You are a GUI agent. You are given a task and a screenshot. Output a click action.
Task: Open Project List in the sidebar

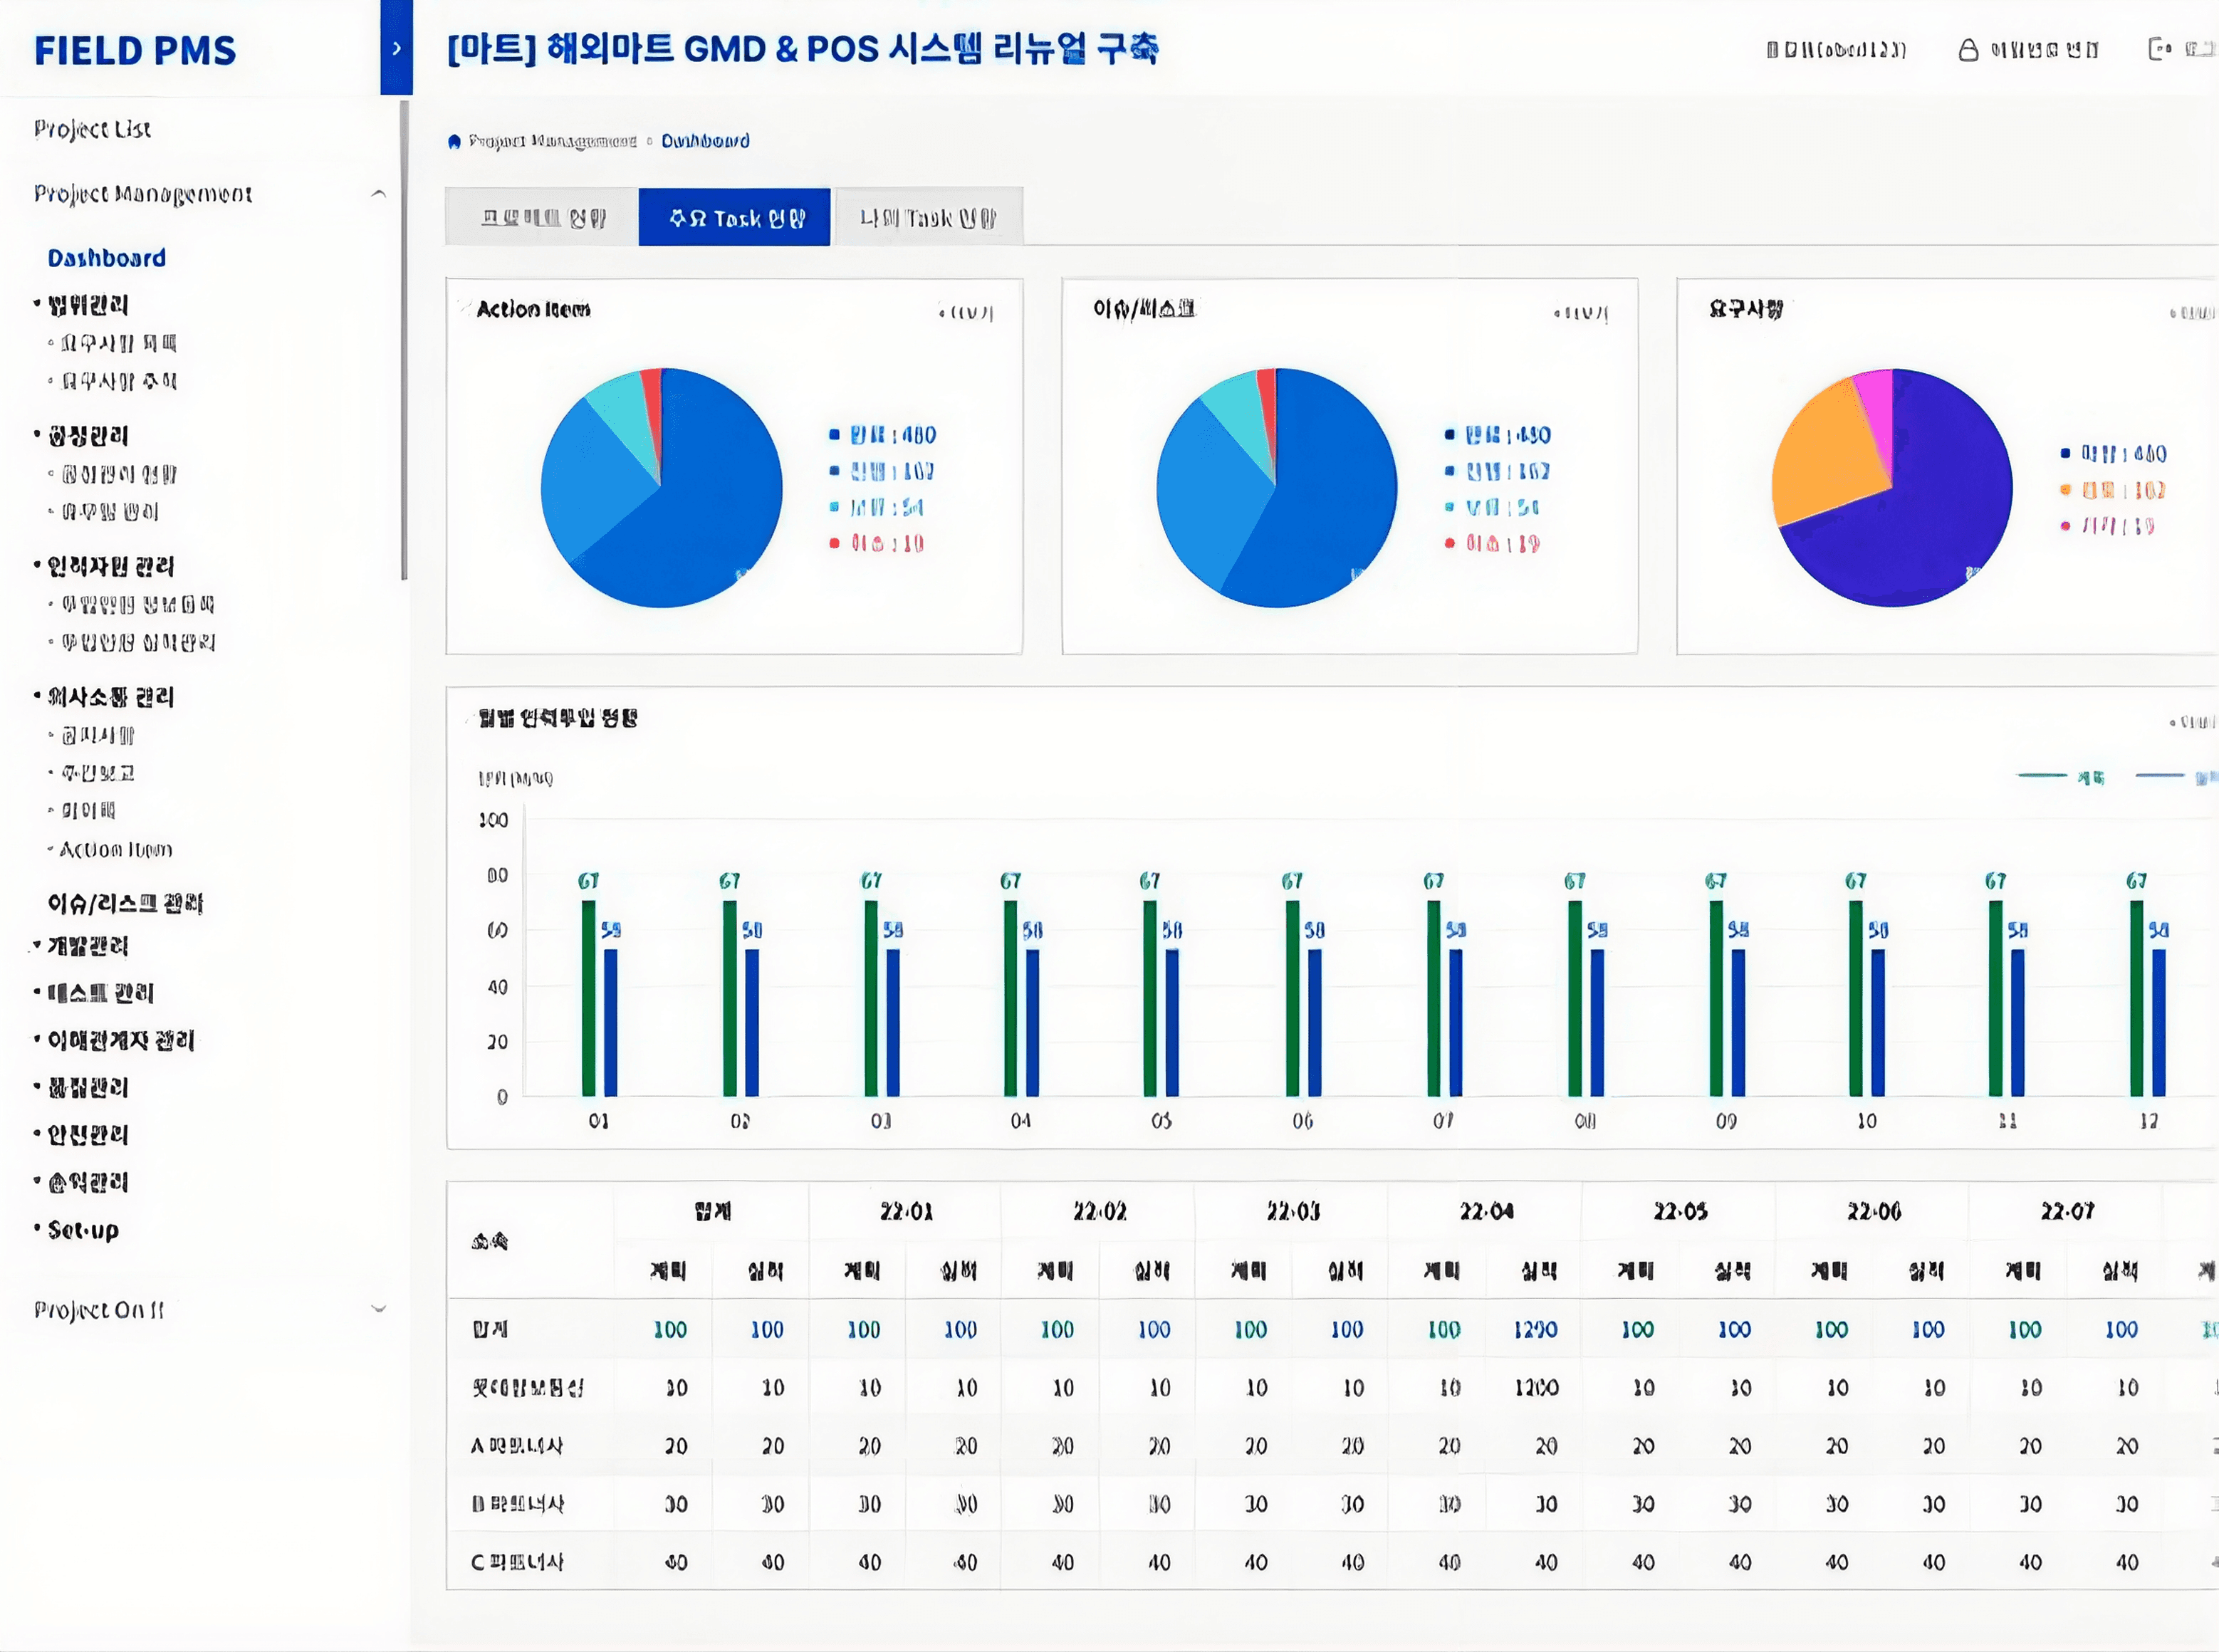click(92, 129)
